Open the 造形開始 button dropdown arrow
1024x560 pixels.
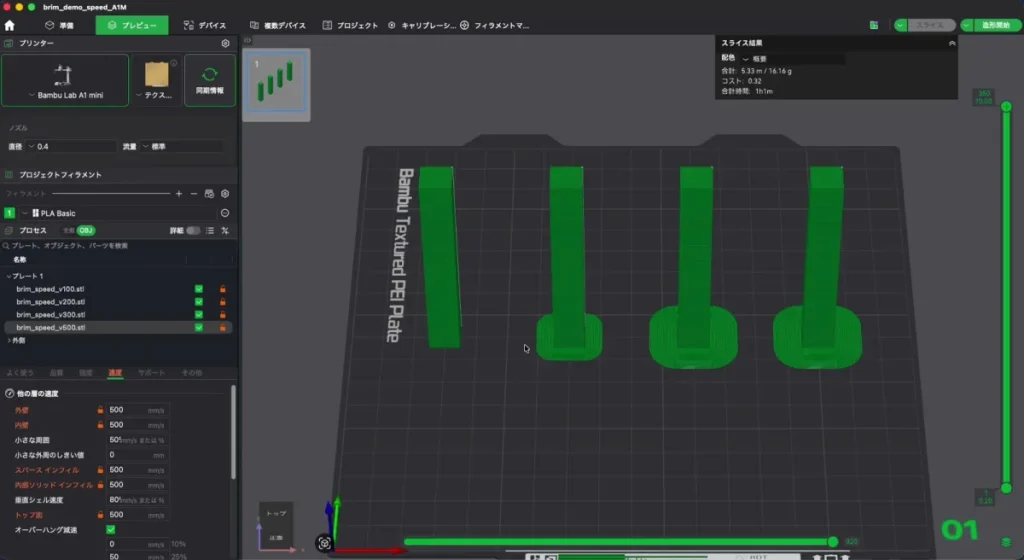(967, 25)
